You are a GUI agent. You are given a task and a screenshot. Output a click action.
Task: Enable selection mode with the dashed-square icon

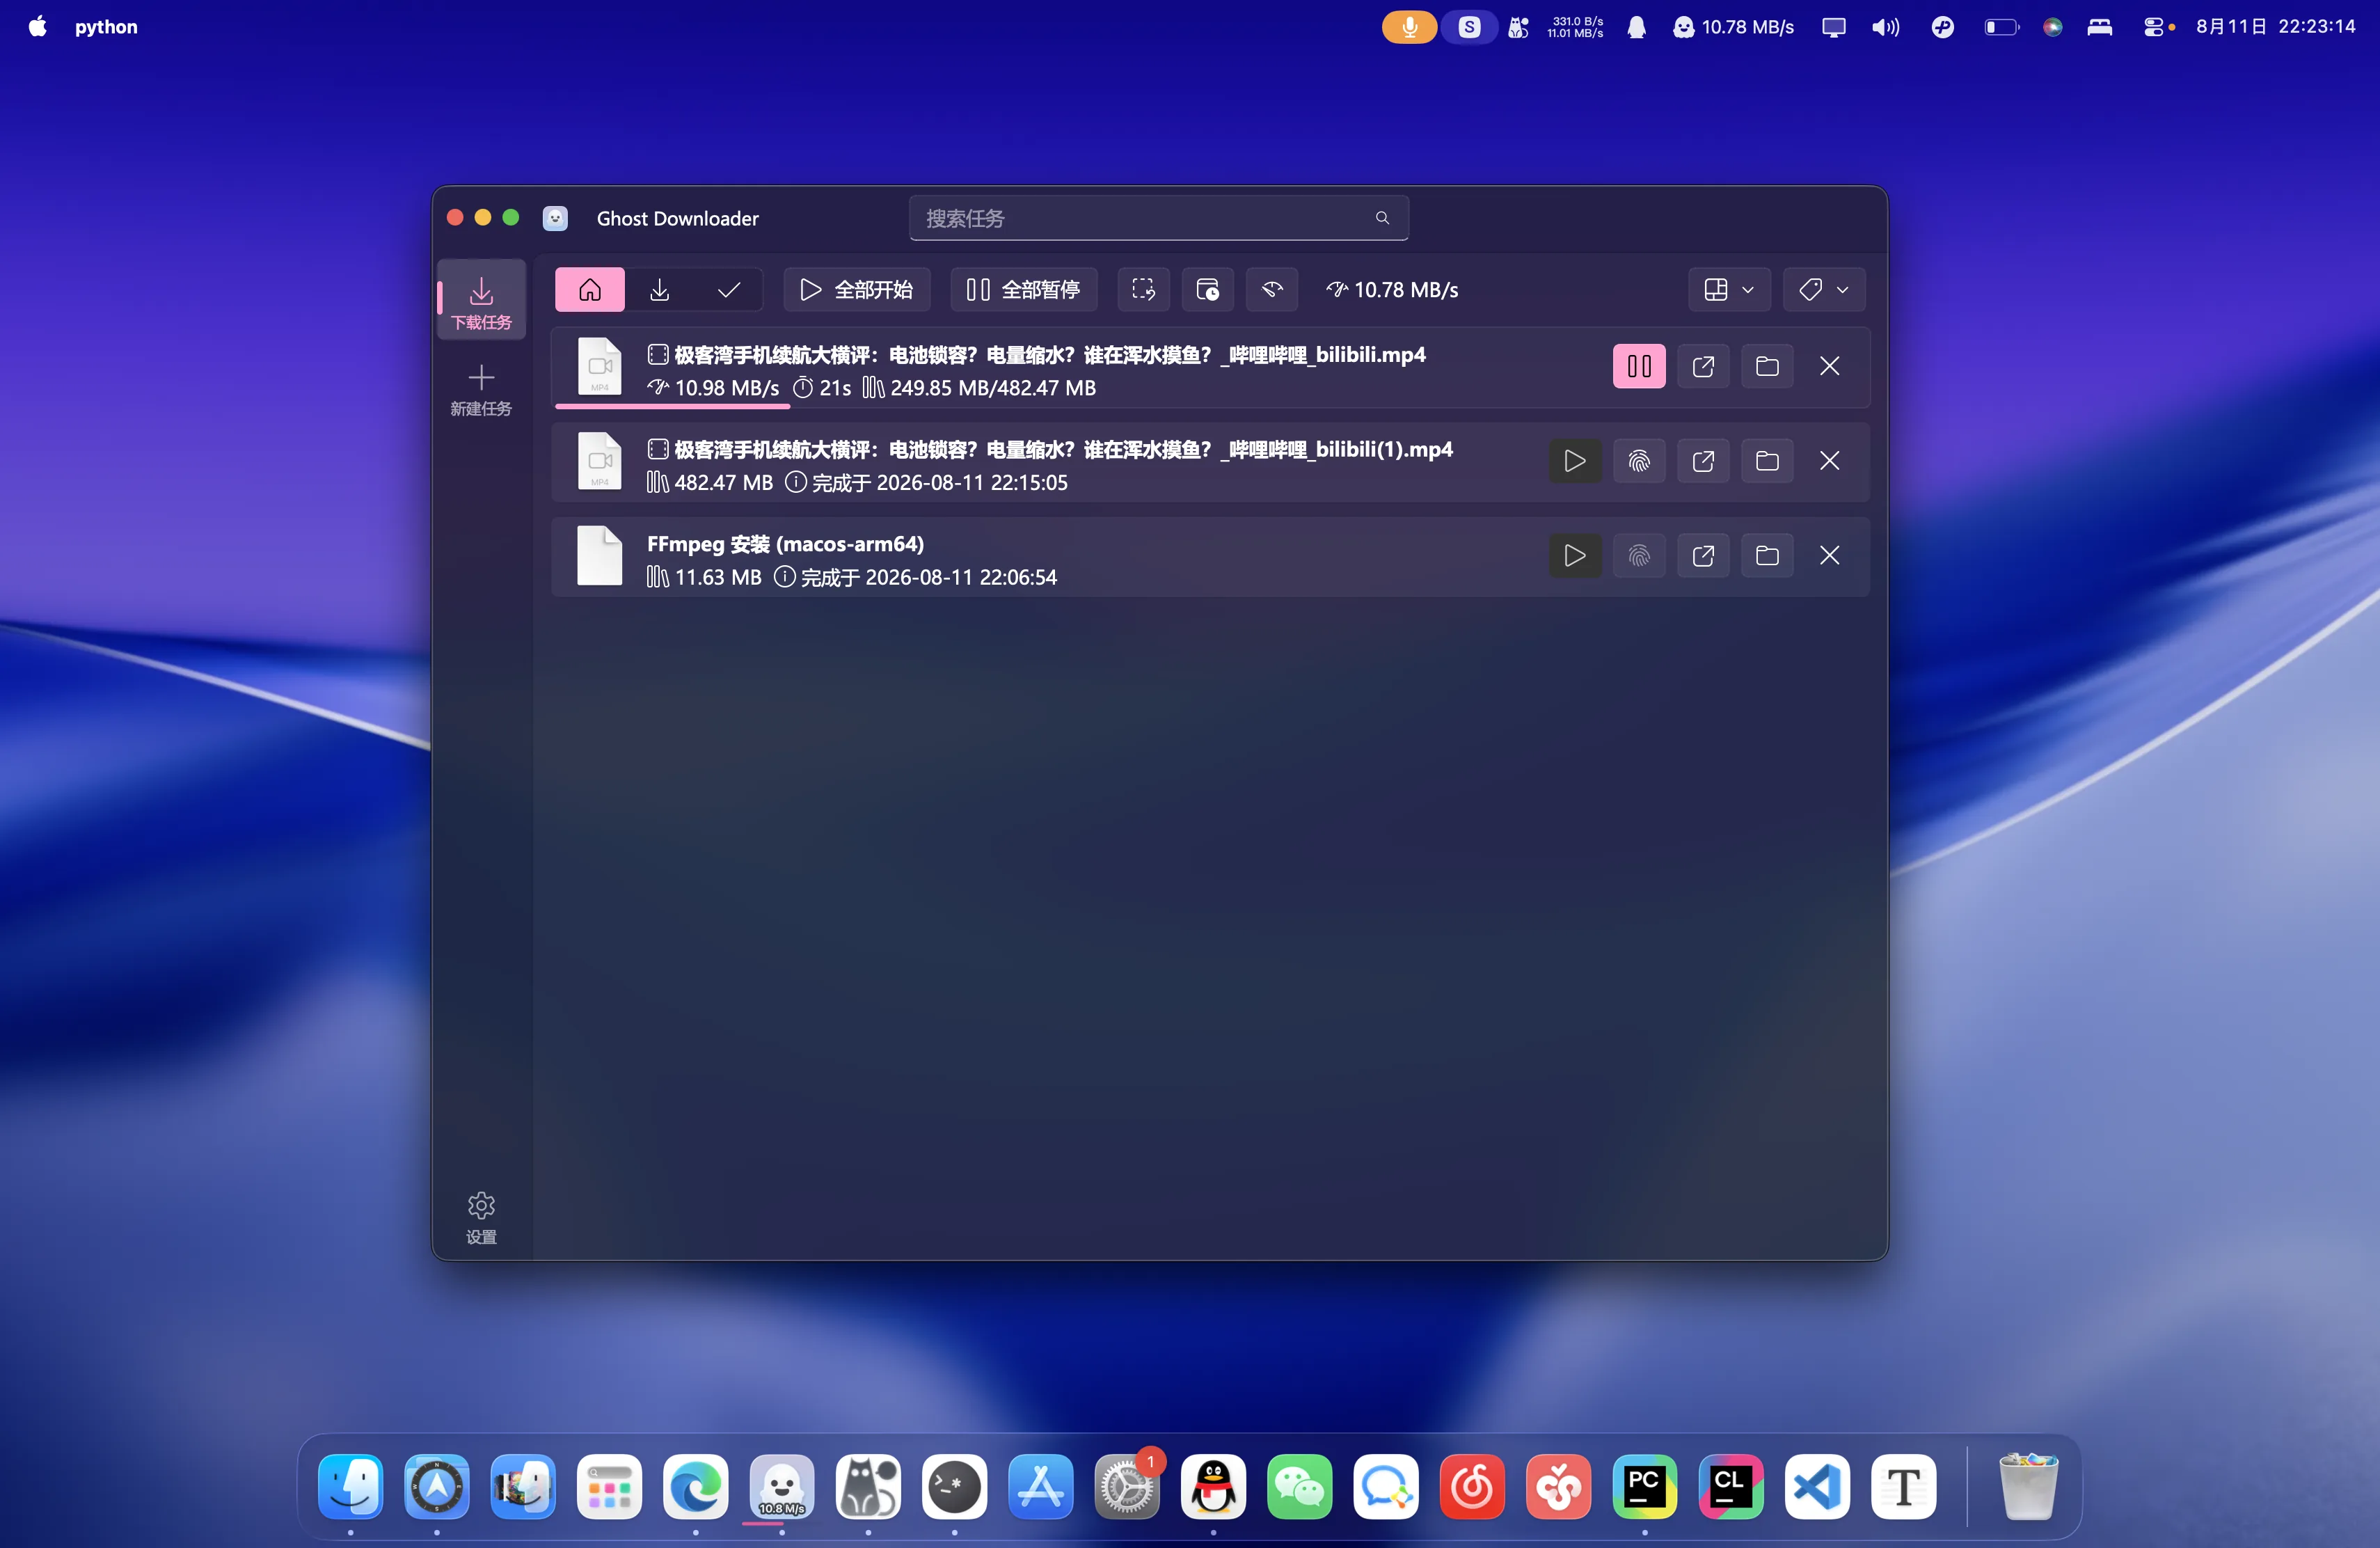tap(1143, 289)
